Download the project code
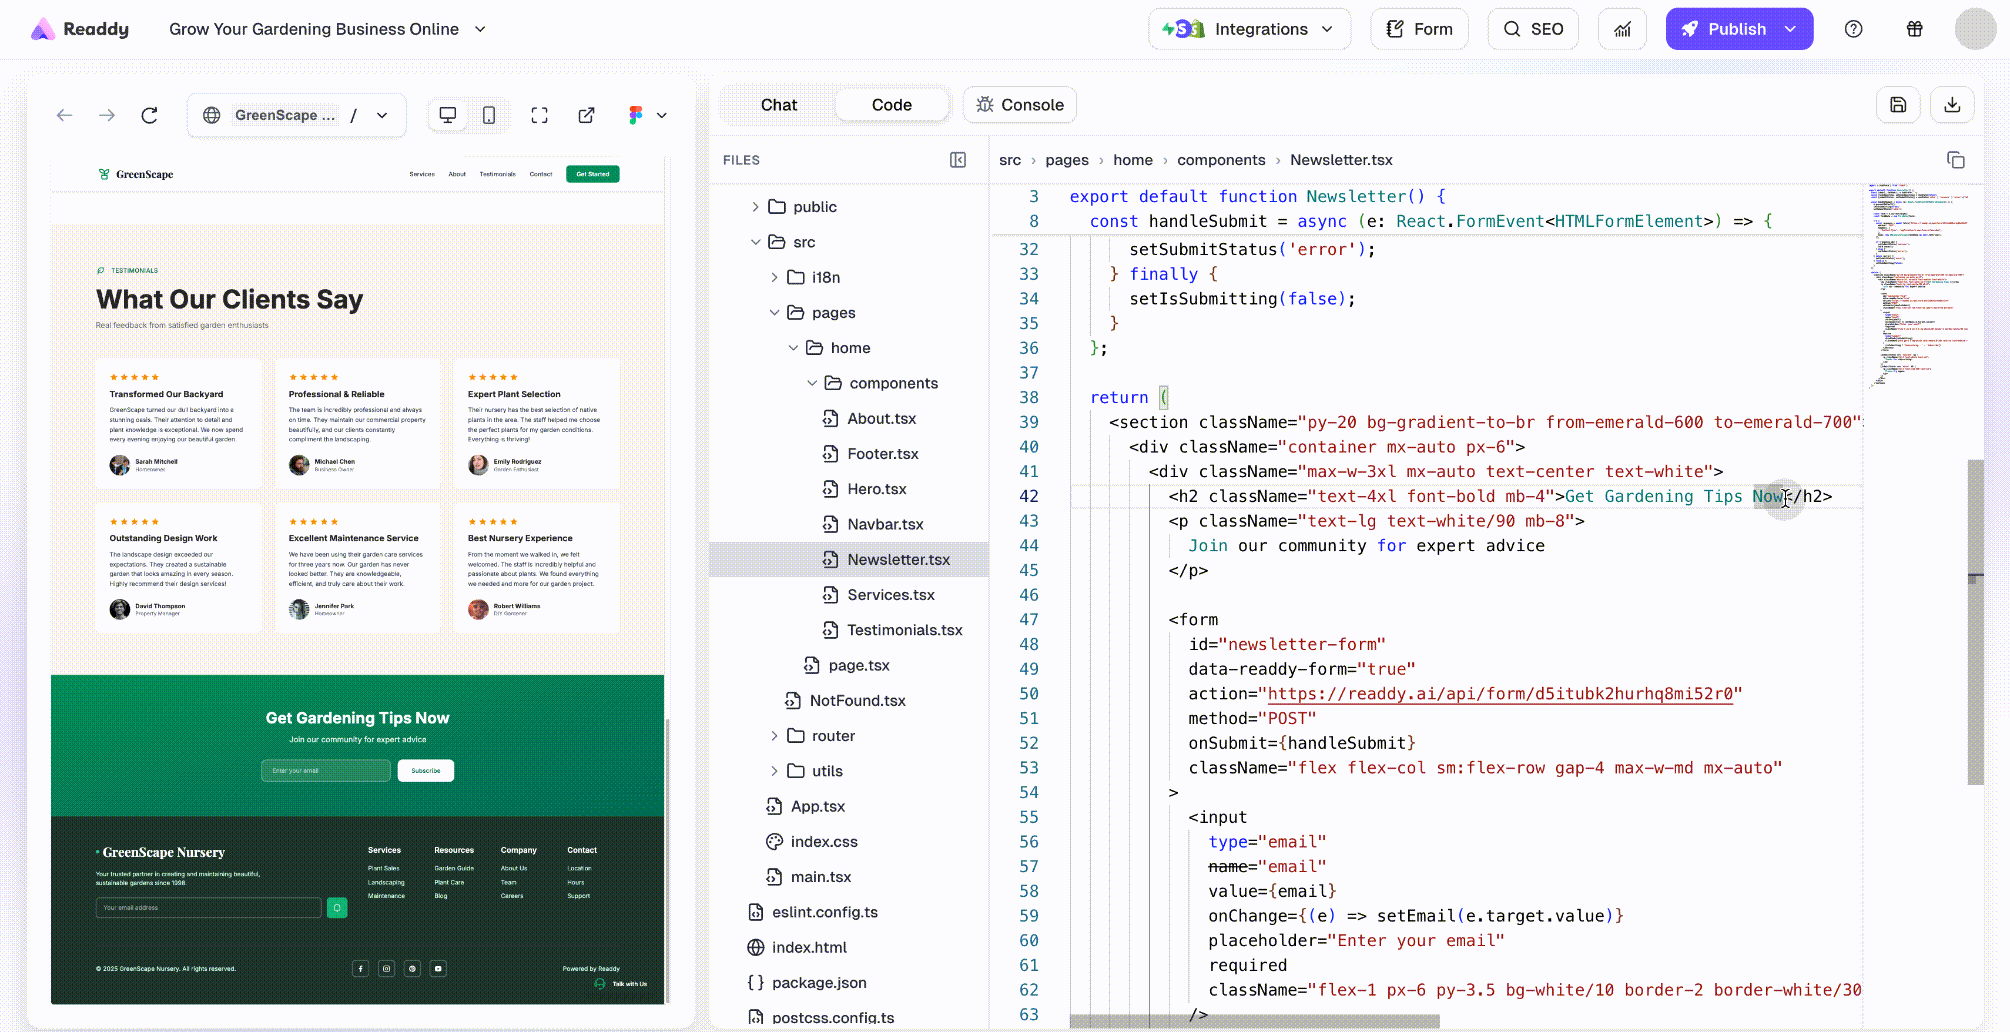The width and height of the screenshot is (2010, 1032). 1952,105
